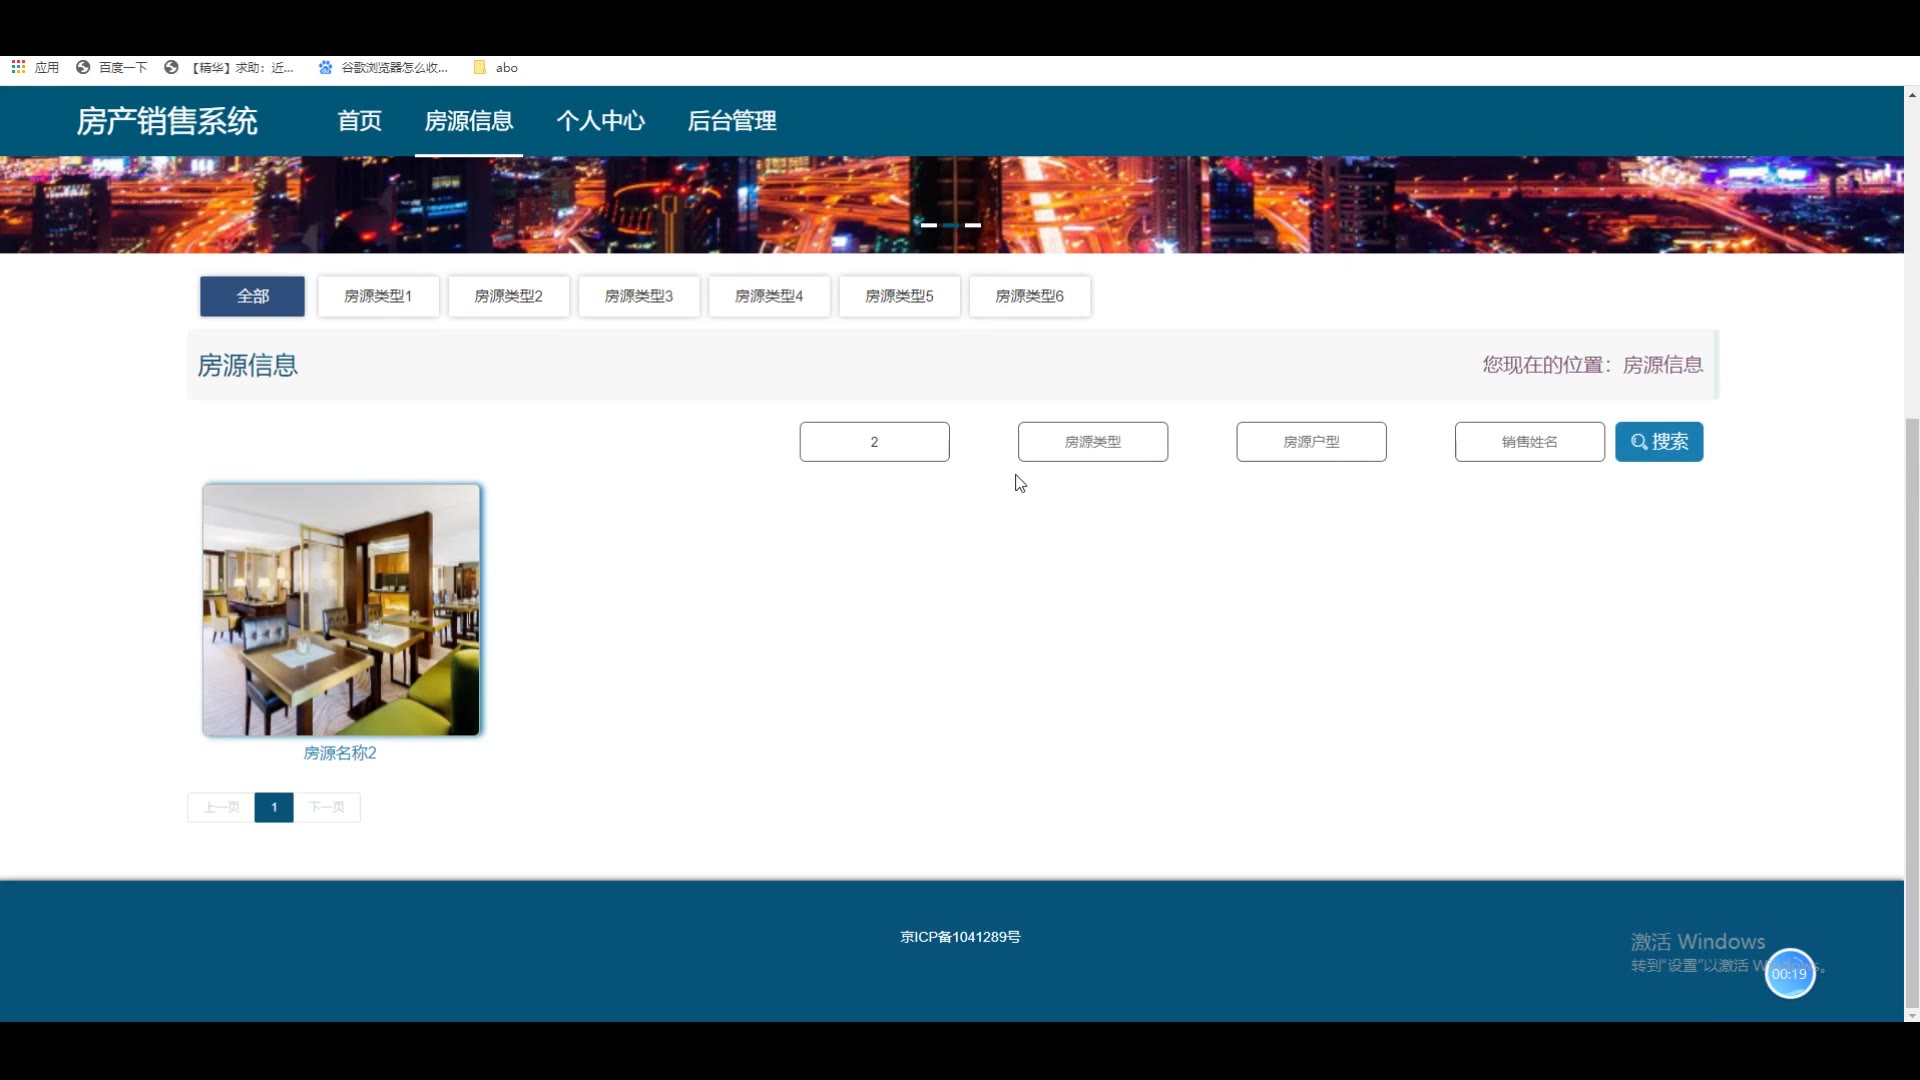Screen dimensions: 1920x1080
Task: Click the last carousel indicator dash
Action: click(973, 225)
